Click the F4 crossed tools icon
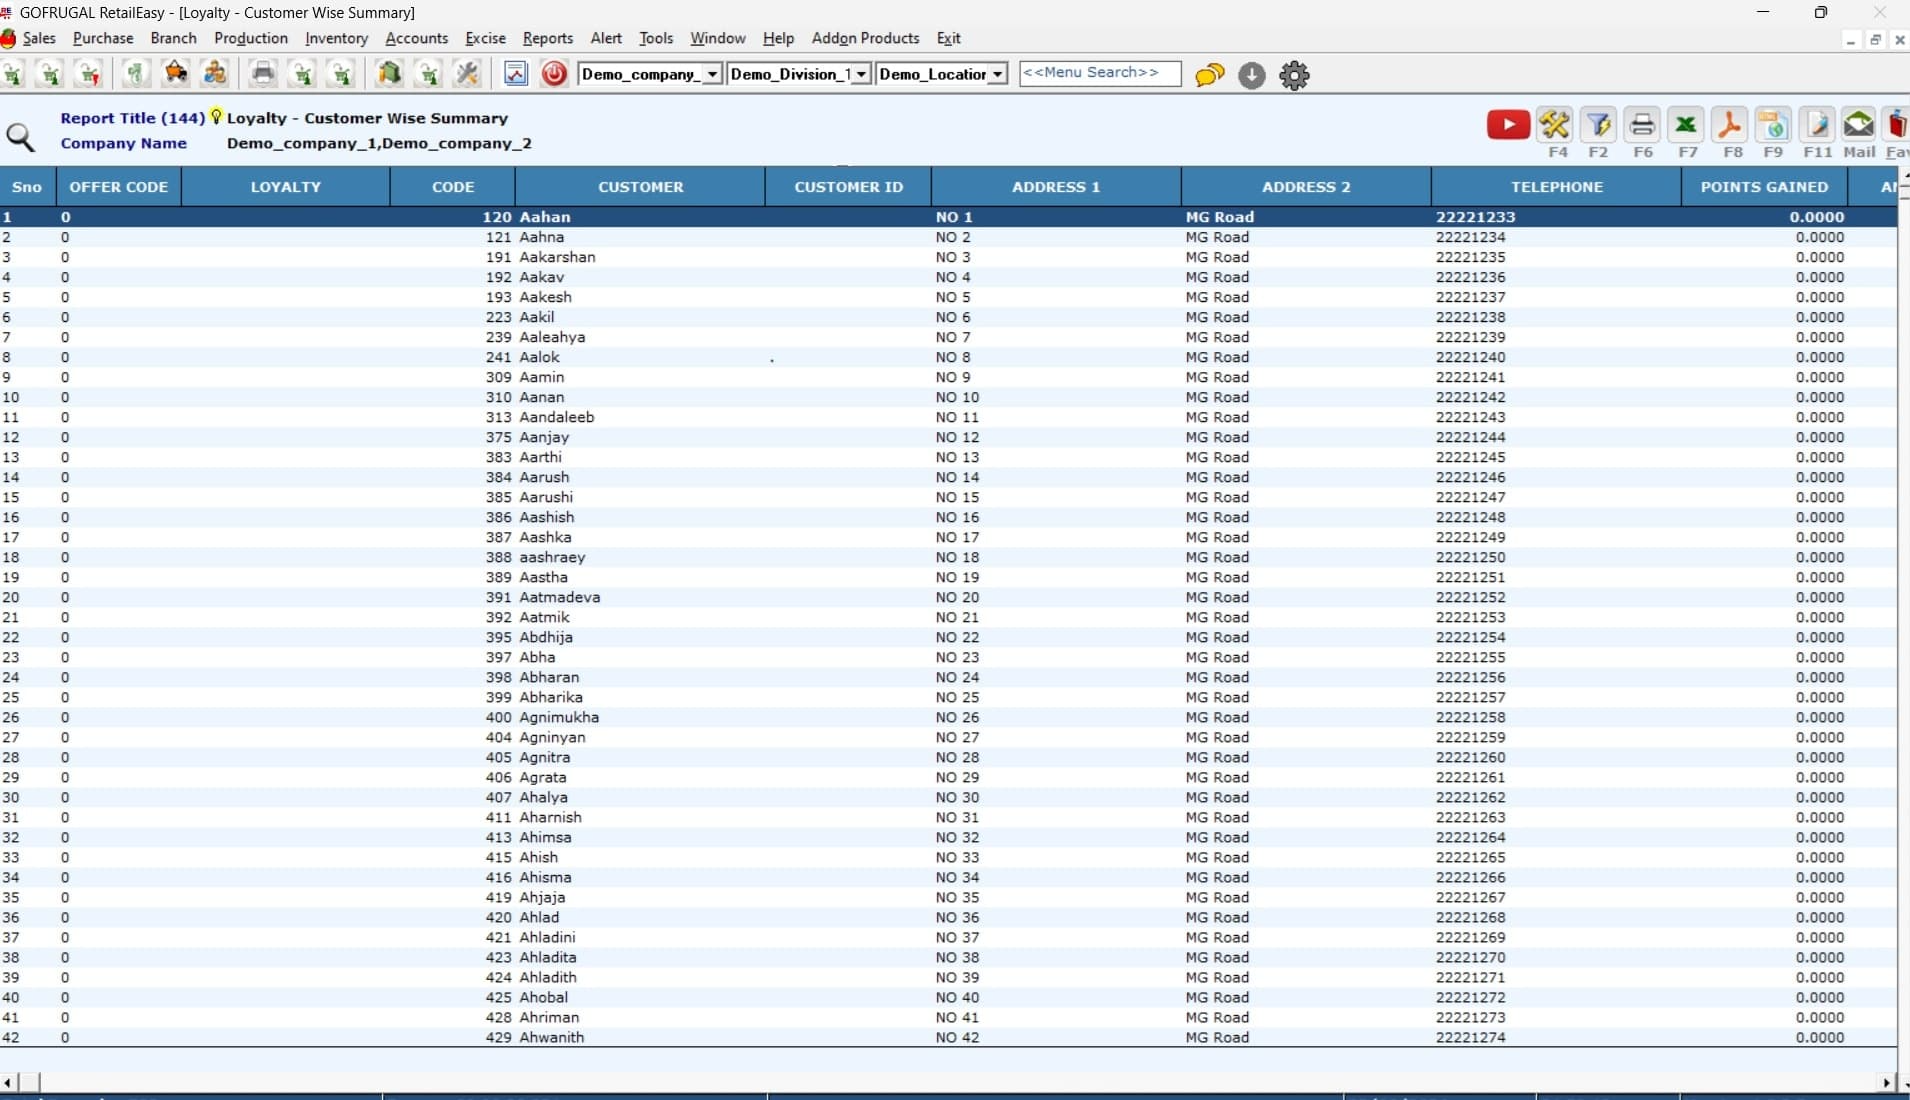Screen dimensions: 1910x1100 click(x=1555, y=125)
